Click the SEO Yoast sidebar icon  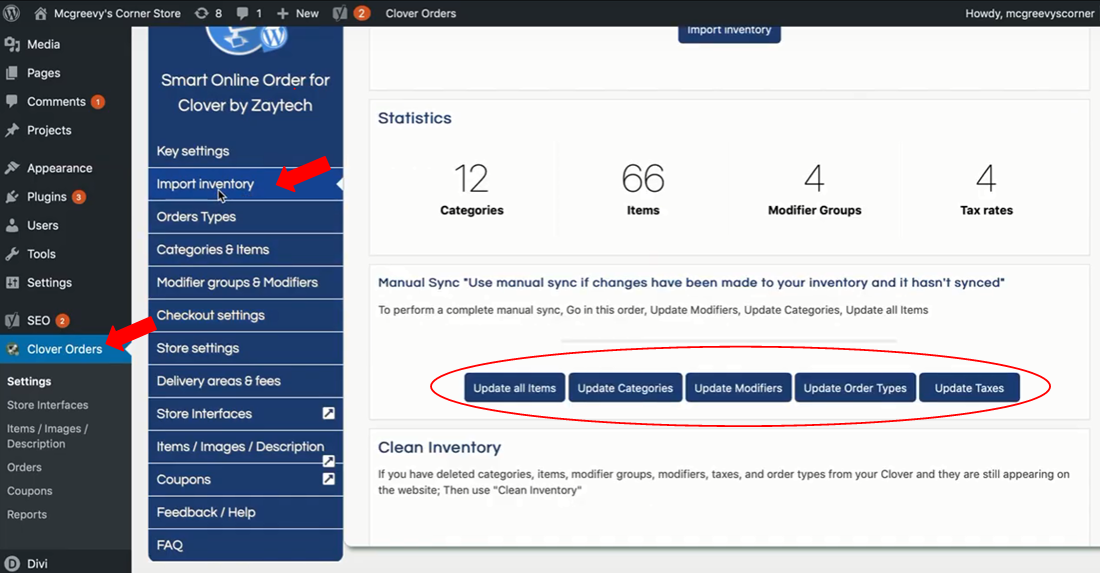(x=12, y=321)
